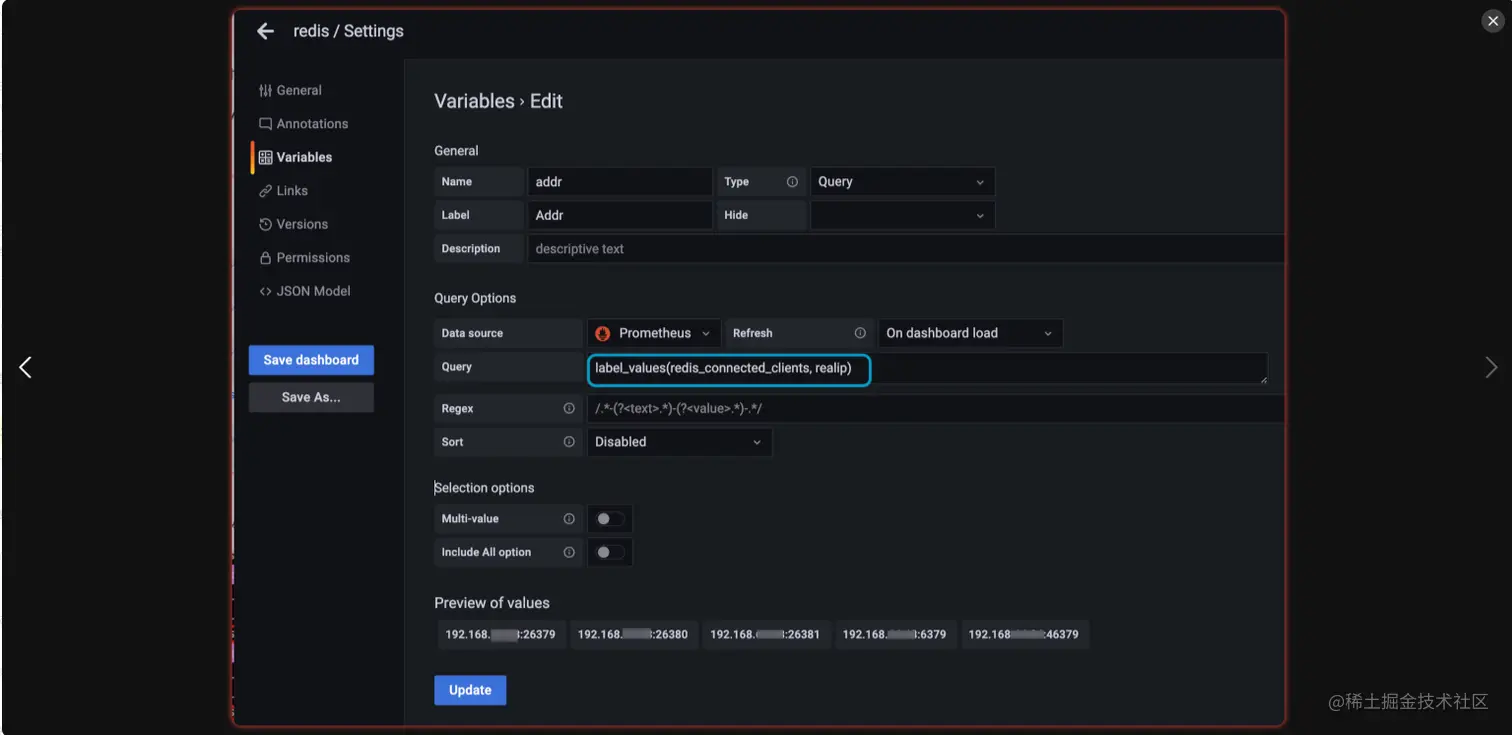1512x735 pixels.
Task: Click the Description field with descriptive text placeholder
Action: (906, 249)
